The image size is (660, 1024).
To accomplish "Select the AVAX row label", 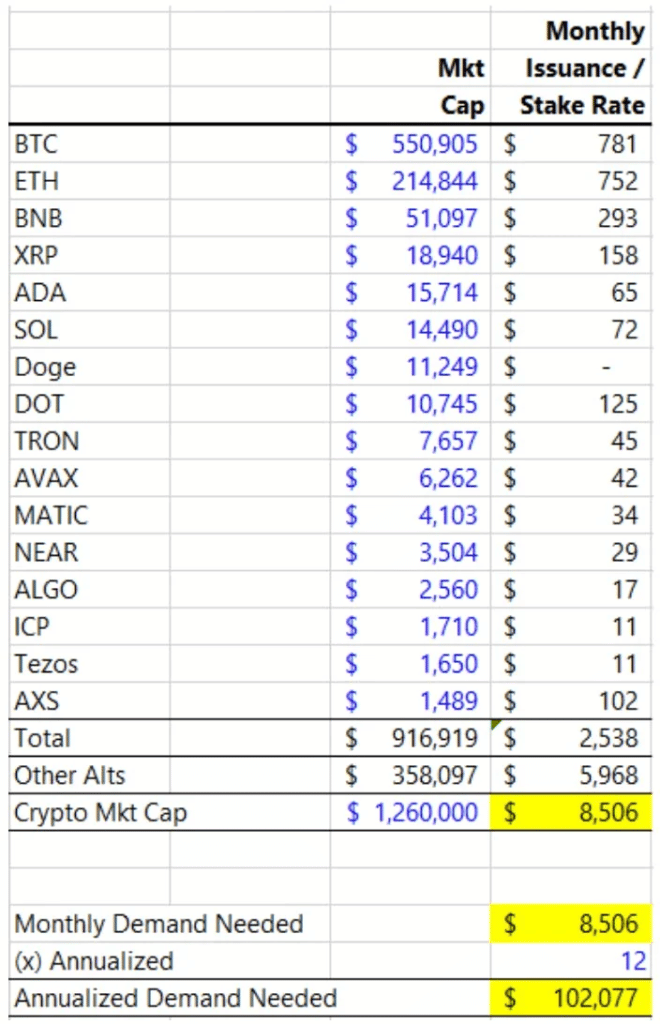I will 46,479.
